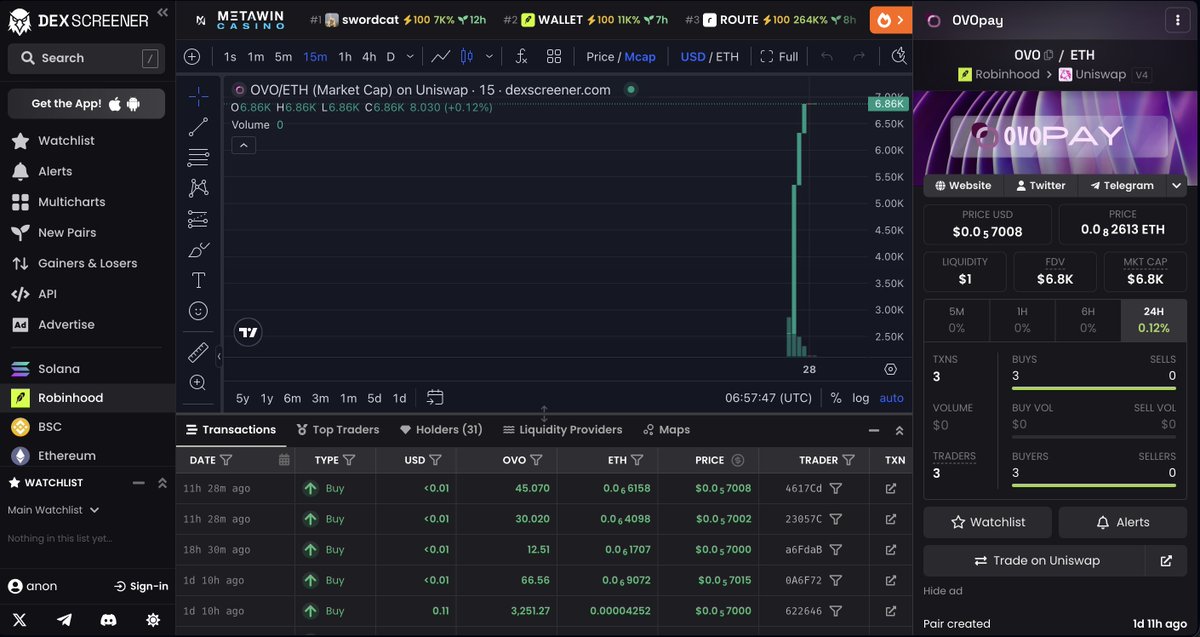
Task: Select the text annotation tool
Action: [x=198, y=280]
